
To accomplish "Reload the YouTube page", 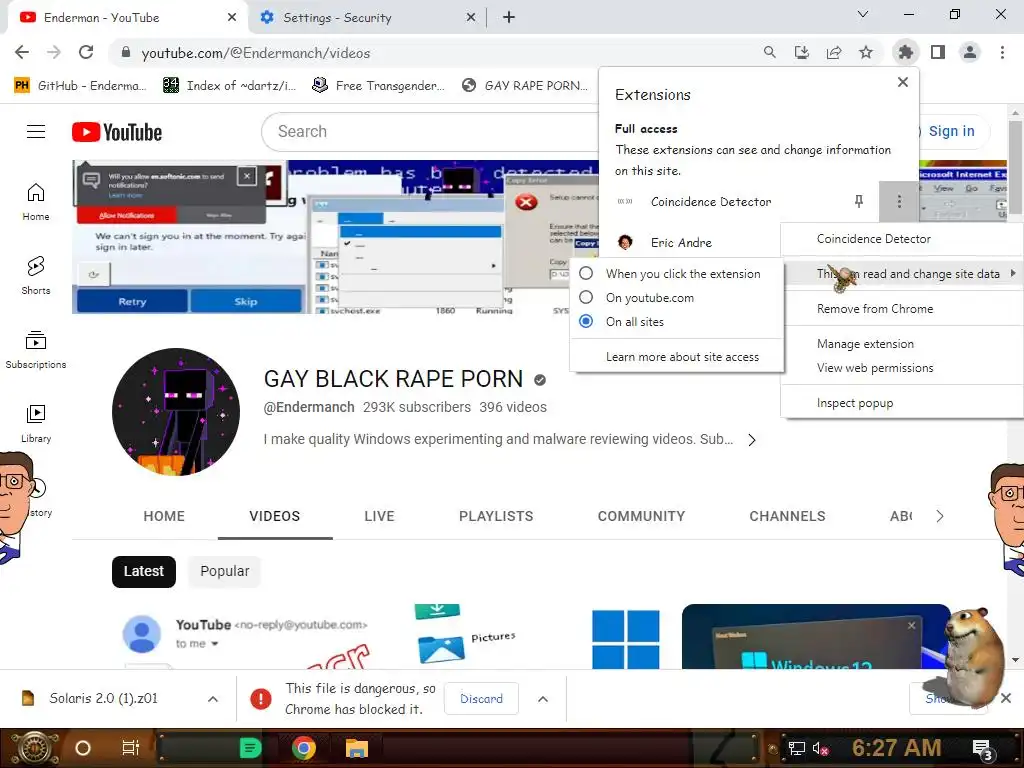I will point(86,52).
